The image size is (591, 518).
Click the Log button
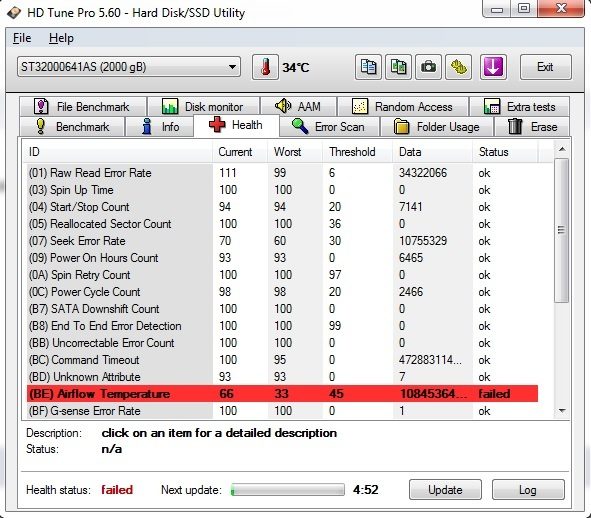(528, 490)
